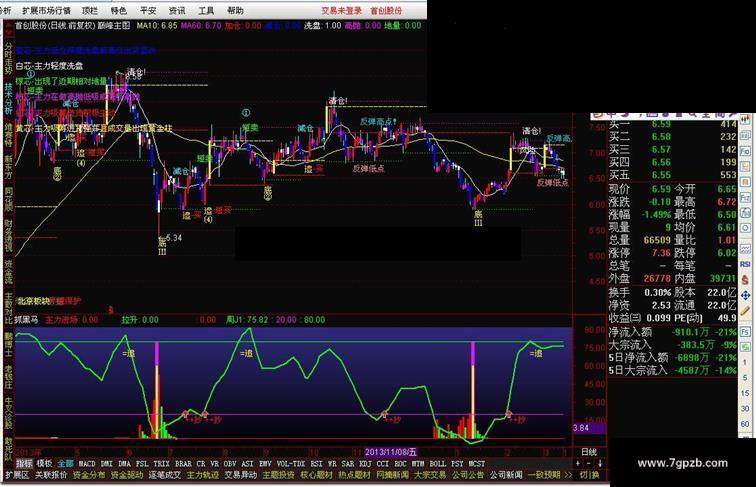Image resolution: width=756 pixels, height=487 pixels.
Task: Choose the DMI indicator tab
Action: (x=107, y=463)
